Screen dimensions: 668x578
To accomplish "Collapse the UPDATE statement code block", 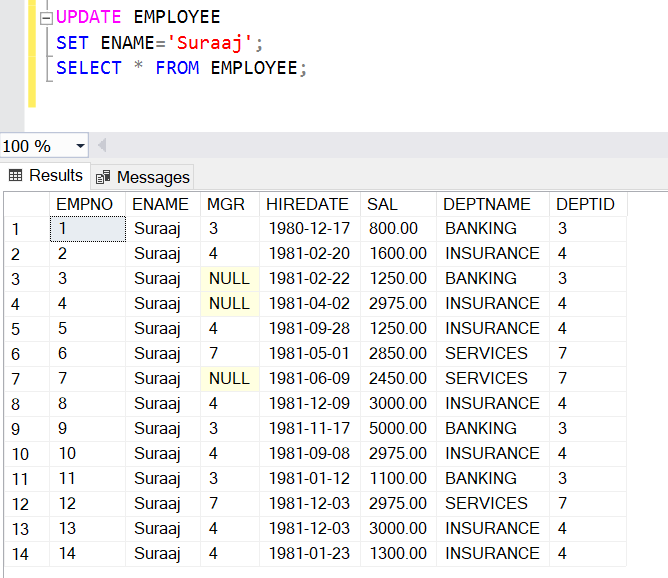I will tap(46, 18).
